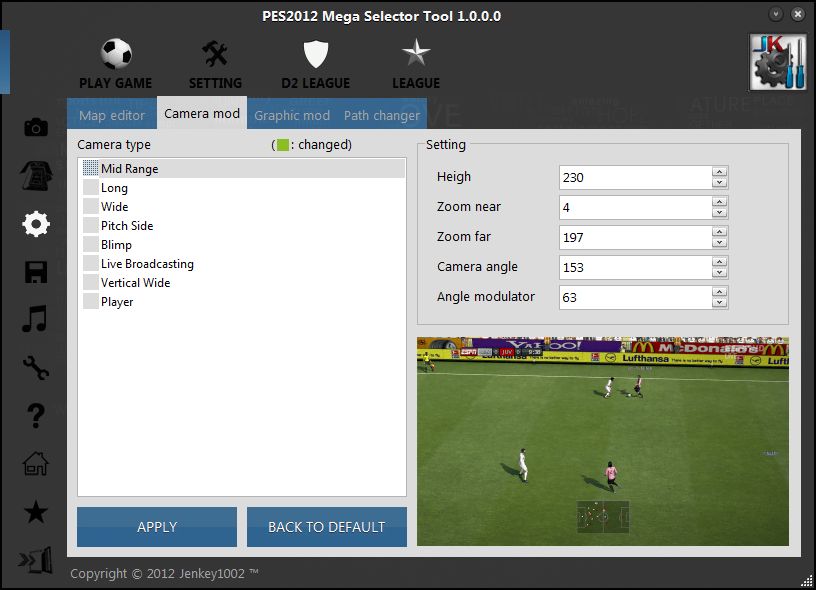Increase Angle modulator with up arrow

[x=719, y=292]
